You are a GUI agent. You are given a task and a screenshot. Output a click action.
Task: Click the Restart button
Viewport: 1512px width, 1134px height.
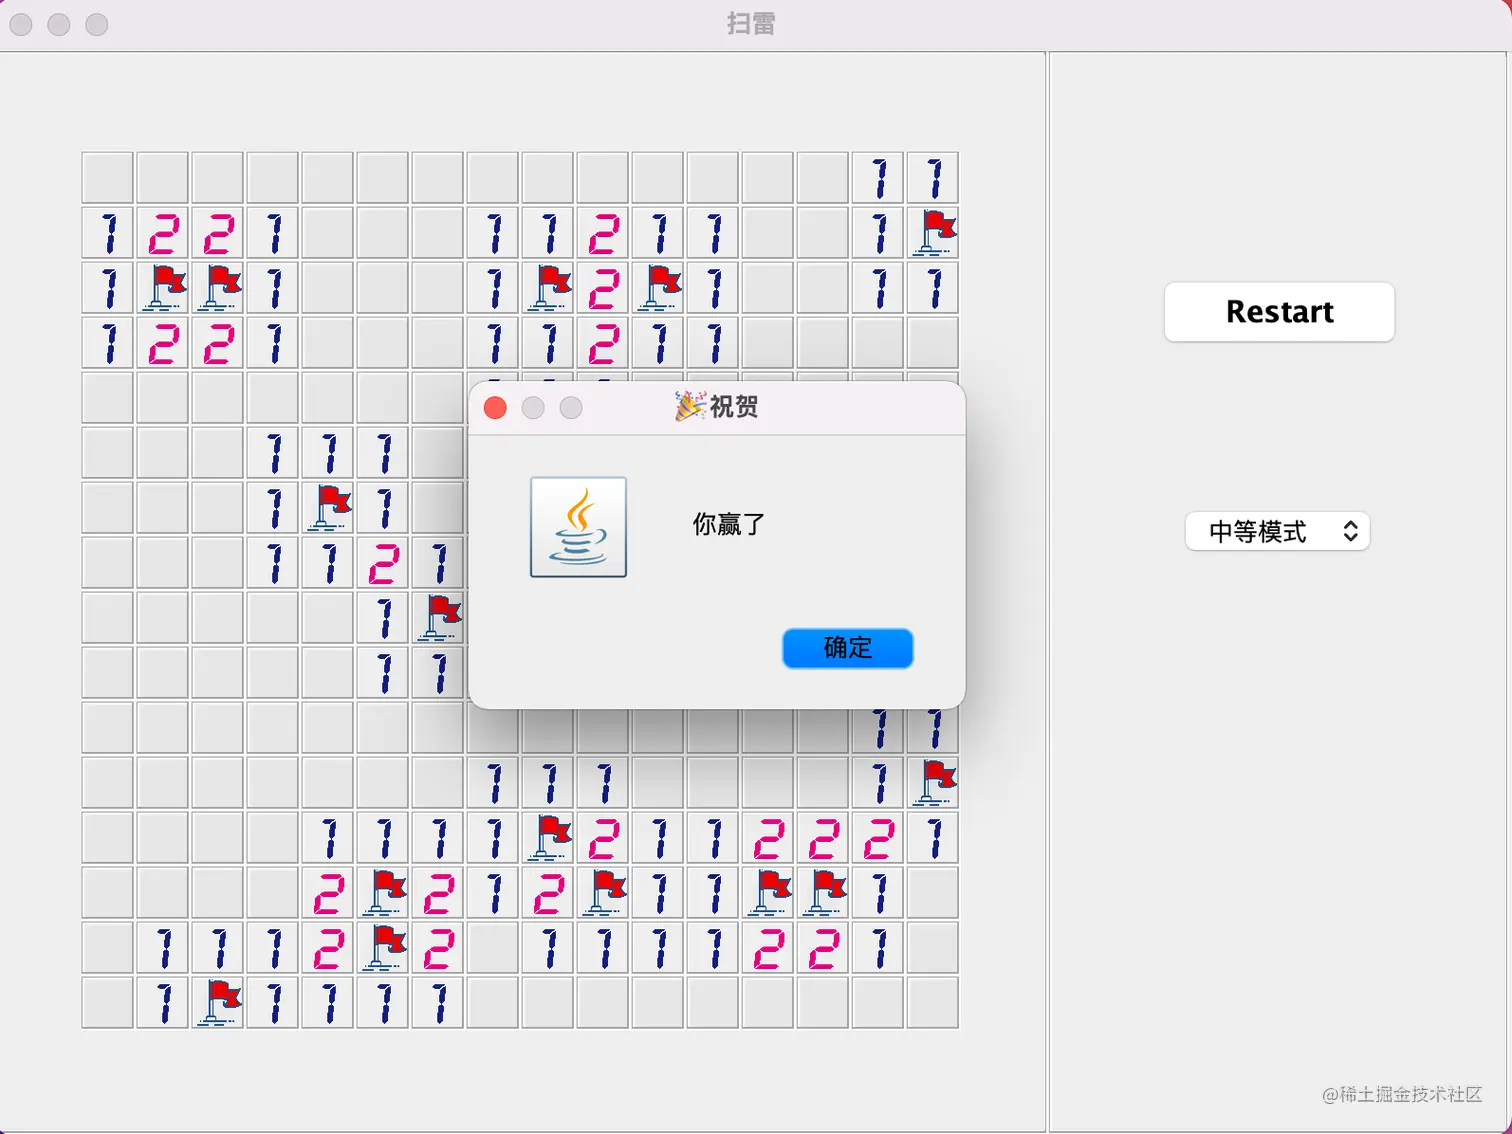1279,312
